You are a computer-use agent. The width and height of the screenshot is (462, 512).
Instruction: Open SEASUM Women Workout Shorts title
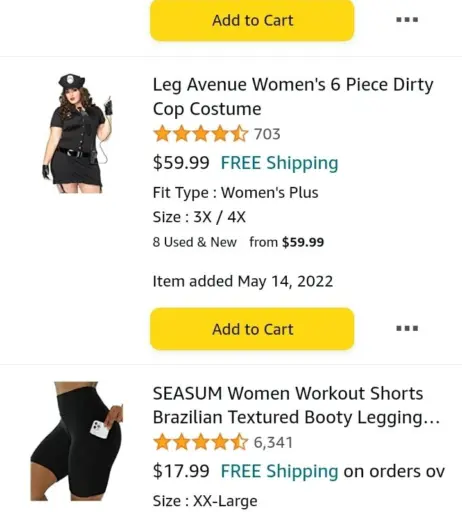[x=296, y=405]
